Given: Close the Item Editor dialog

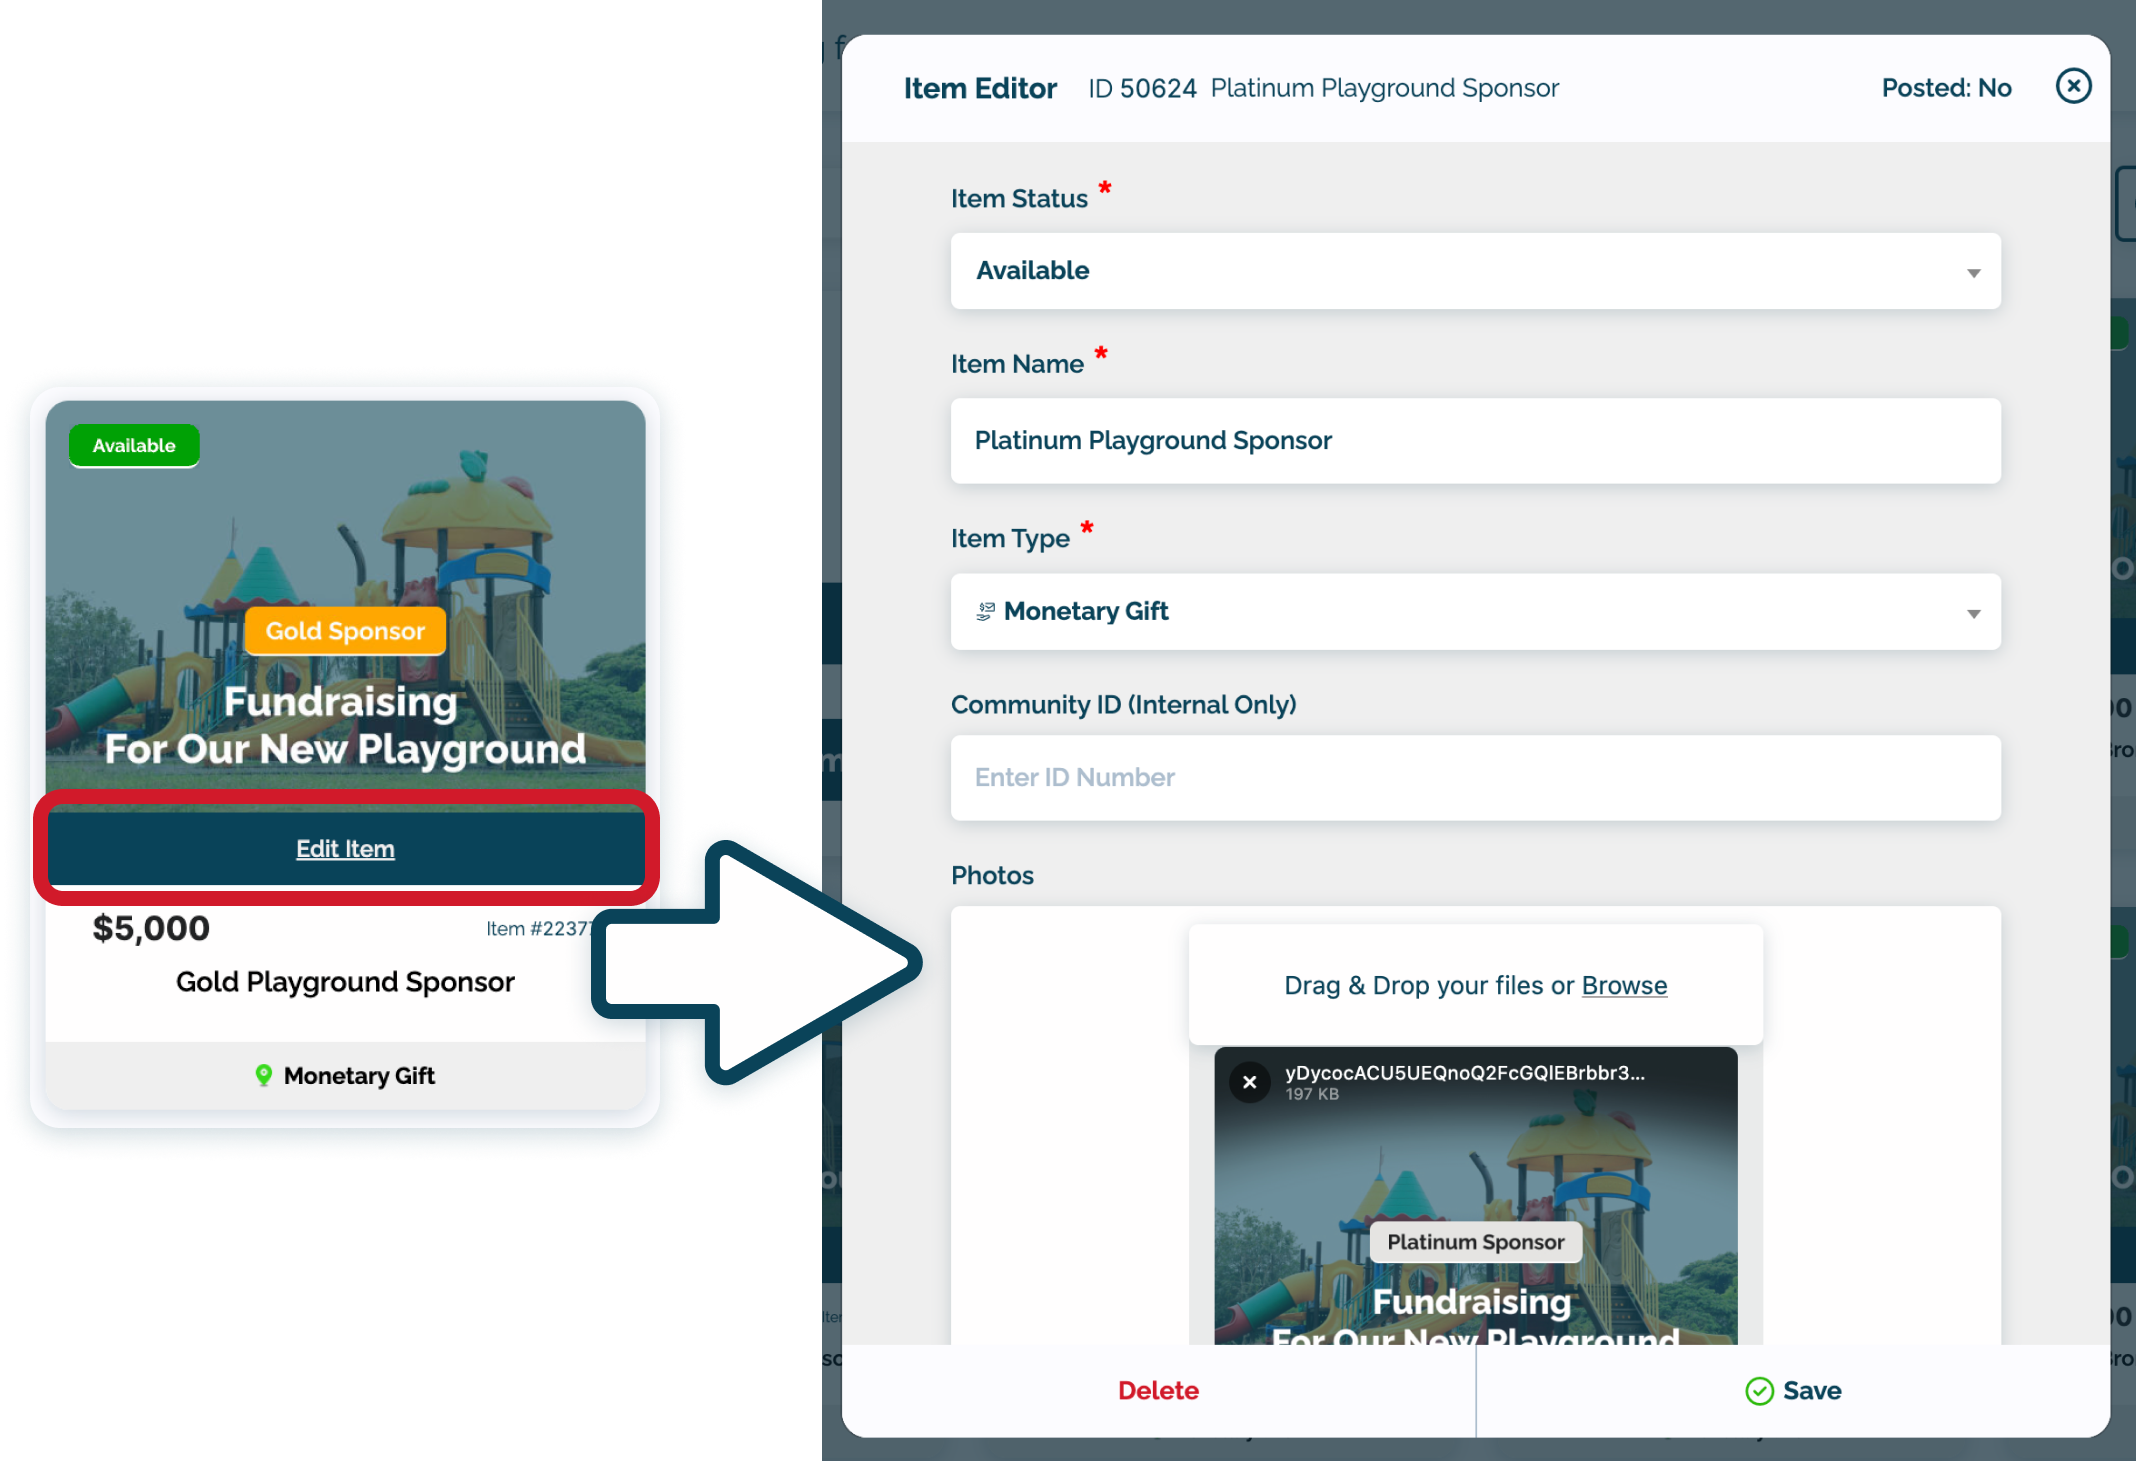Looking at the screenshot, I should [2073, 87].
